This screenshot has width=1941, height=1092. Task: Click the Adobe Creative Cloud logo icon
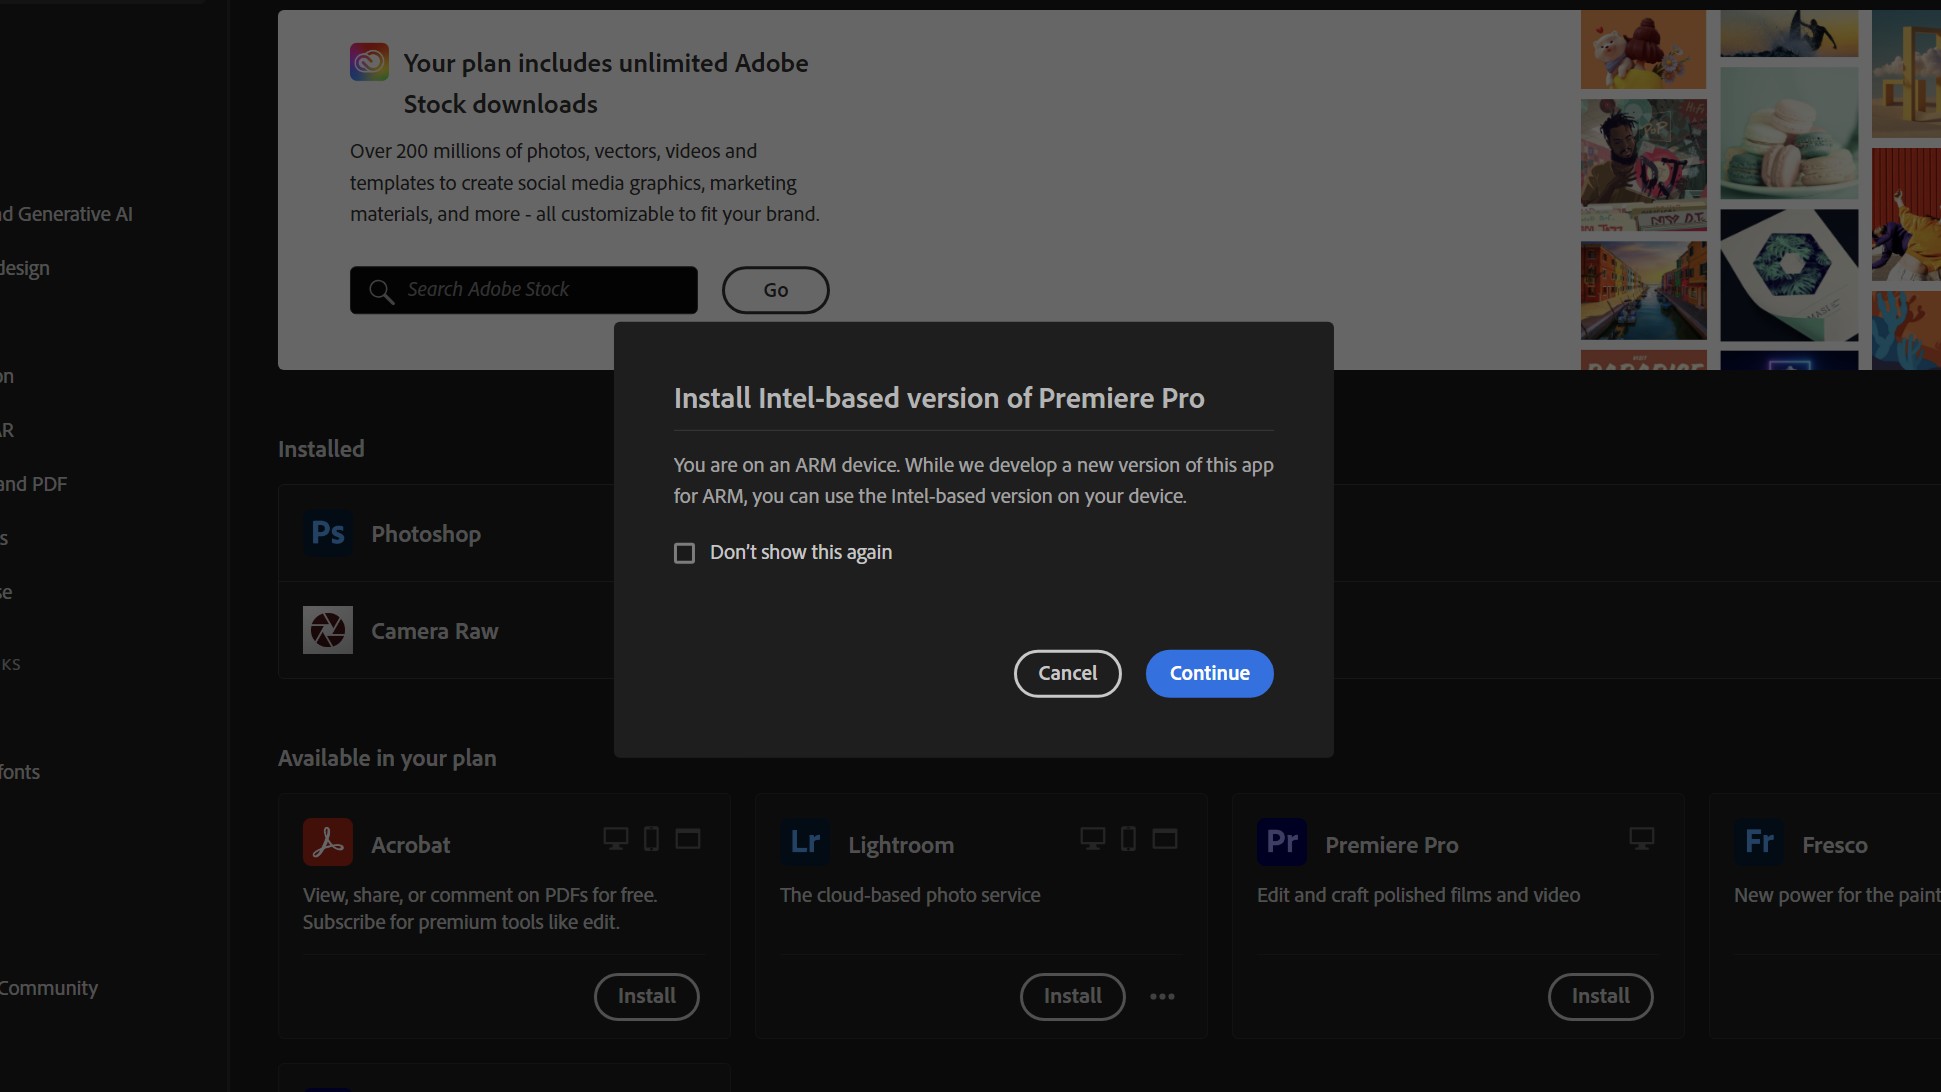pyautogui.click(x=369, y=63)
